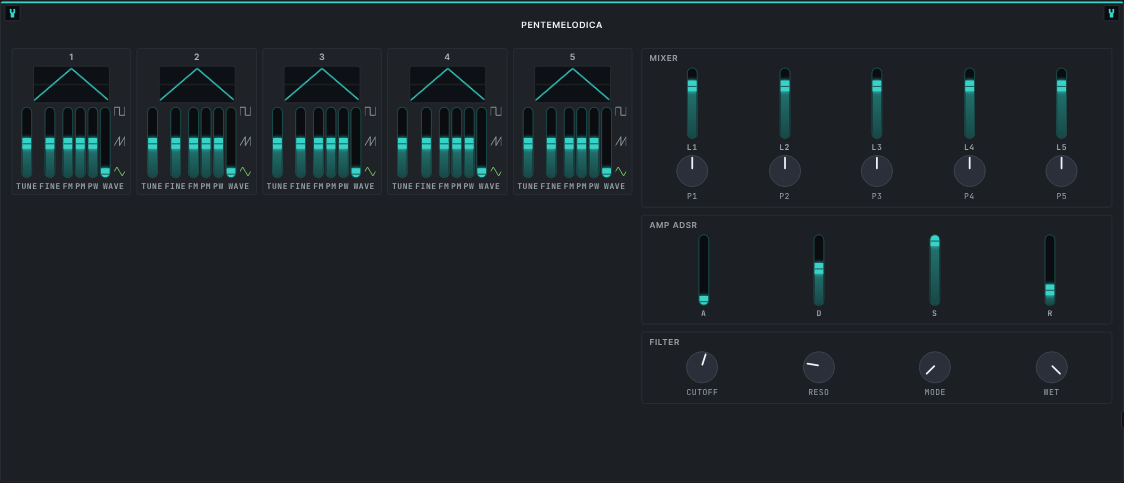The image size is (1124, 483).
Task: Click oscillator 3 TUNE slider
Action: [x=277, y=143]
